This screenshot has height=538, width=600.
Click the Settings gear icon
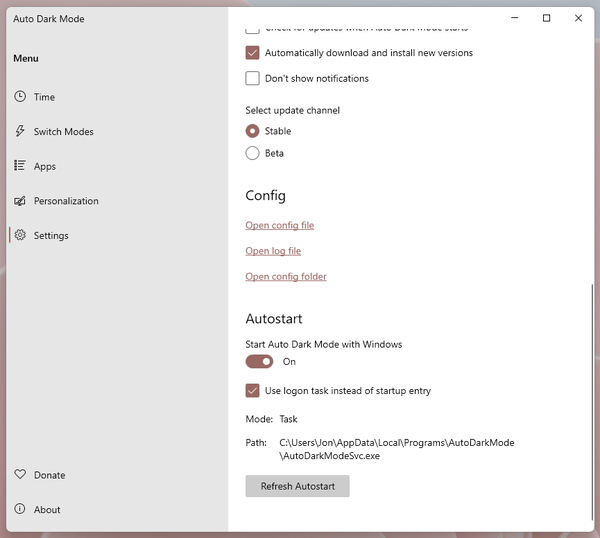20,235
